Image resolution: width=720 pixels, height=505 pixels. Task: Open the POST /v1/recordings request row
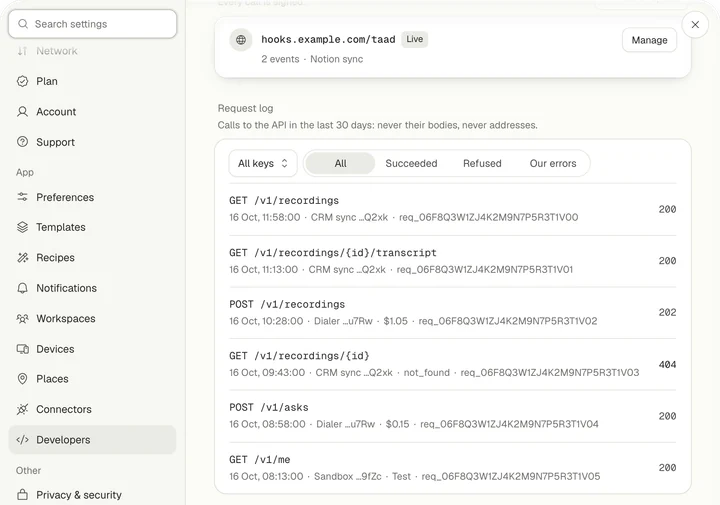pos(452,313)
